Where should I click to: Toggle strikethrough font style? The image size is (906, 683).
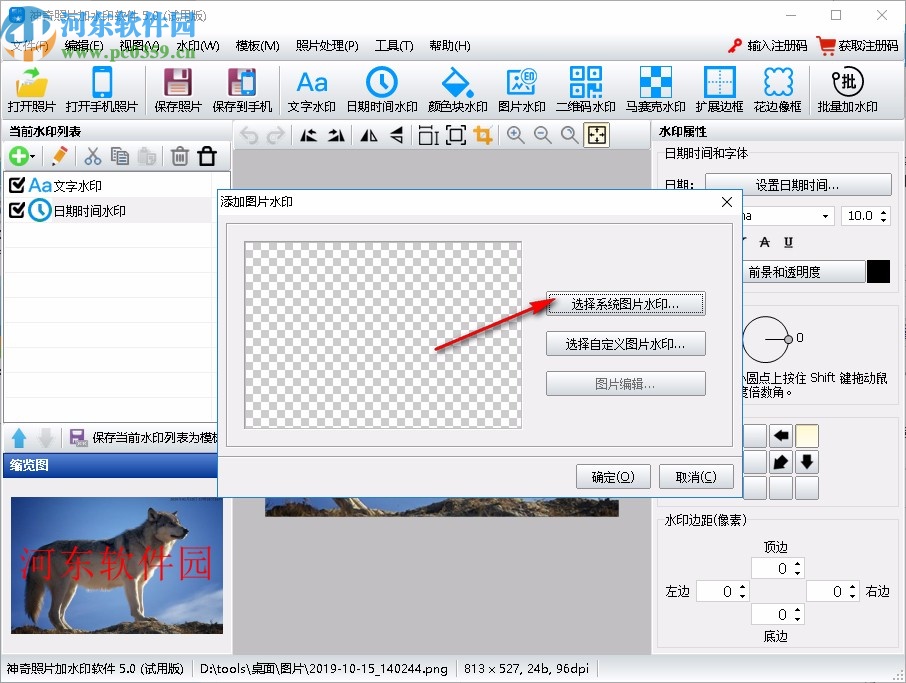click(x=764, y=242)
